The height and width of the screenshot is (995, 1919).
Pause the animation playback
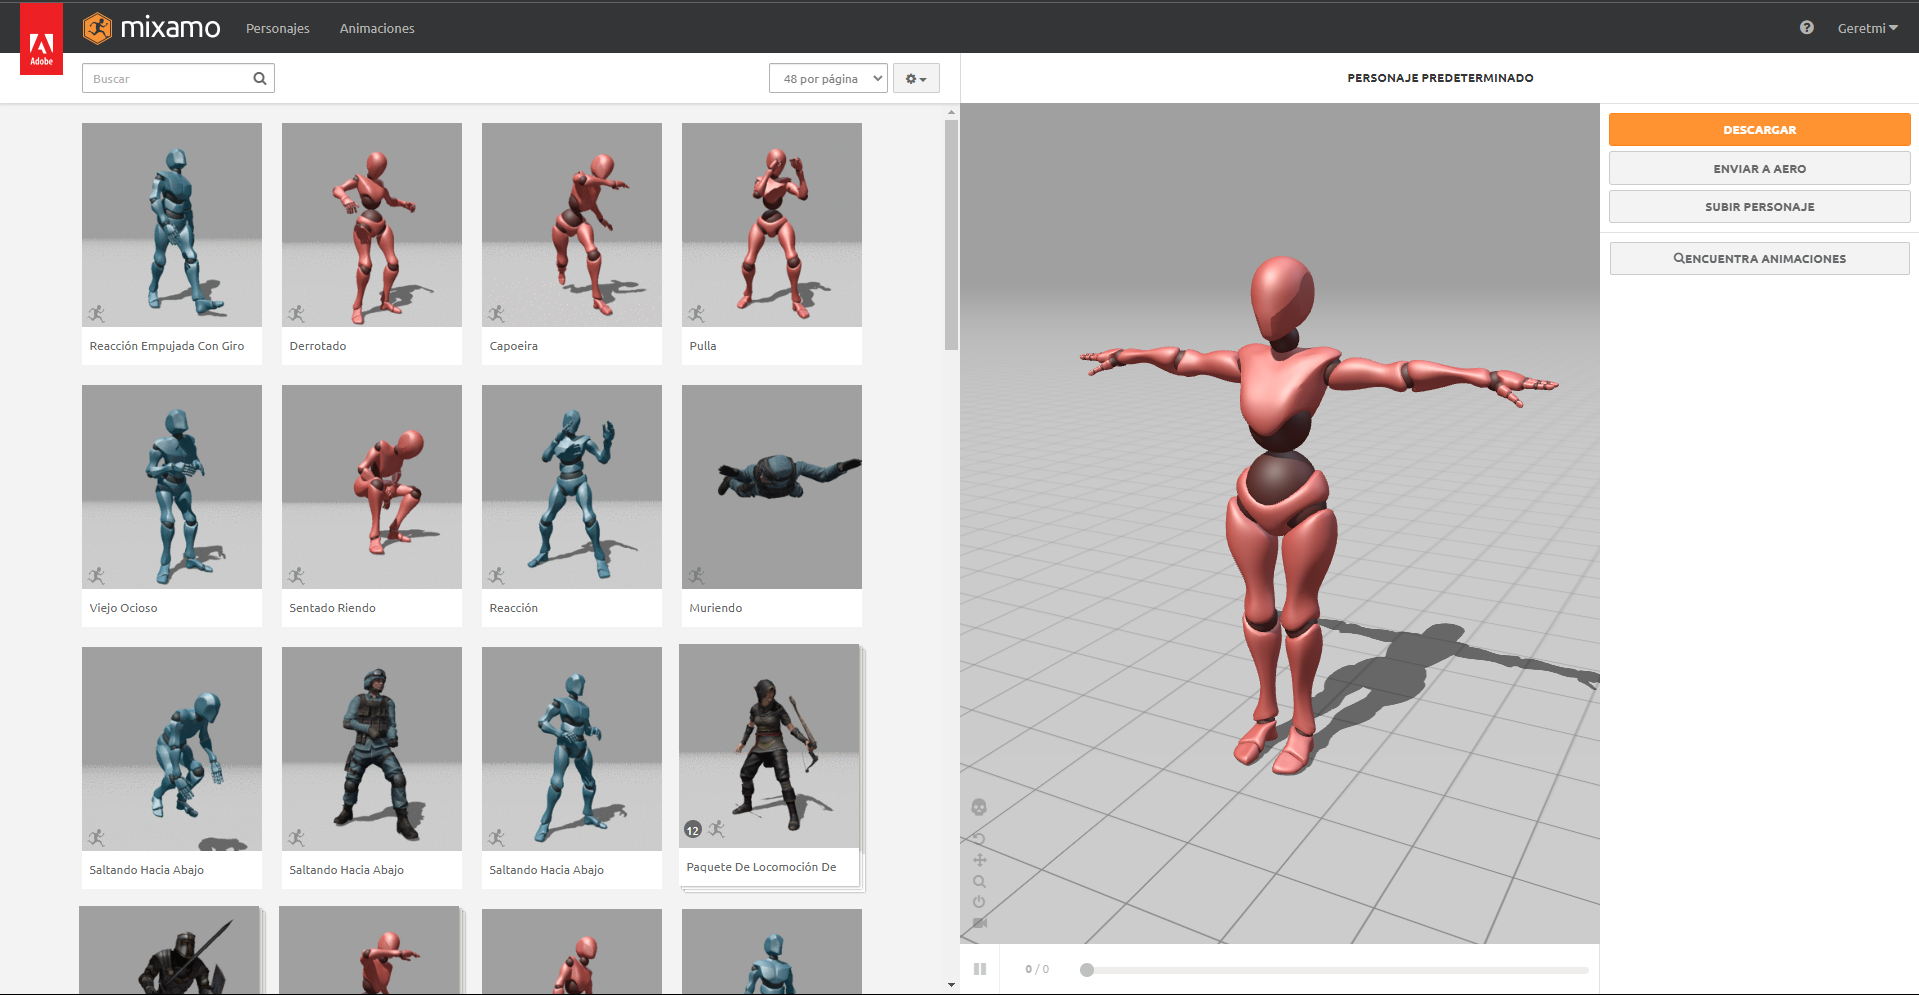tap(980, 969)
